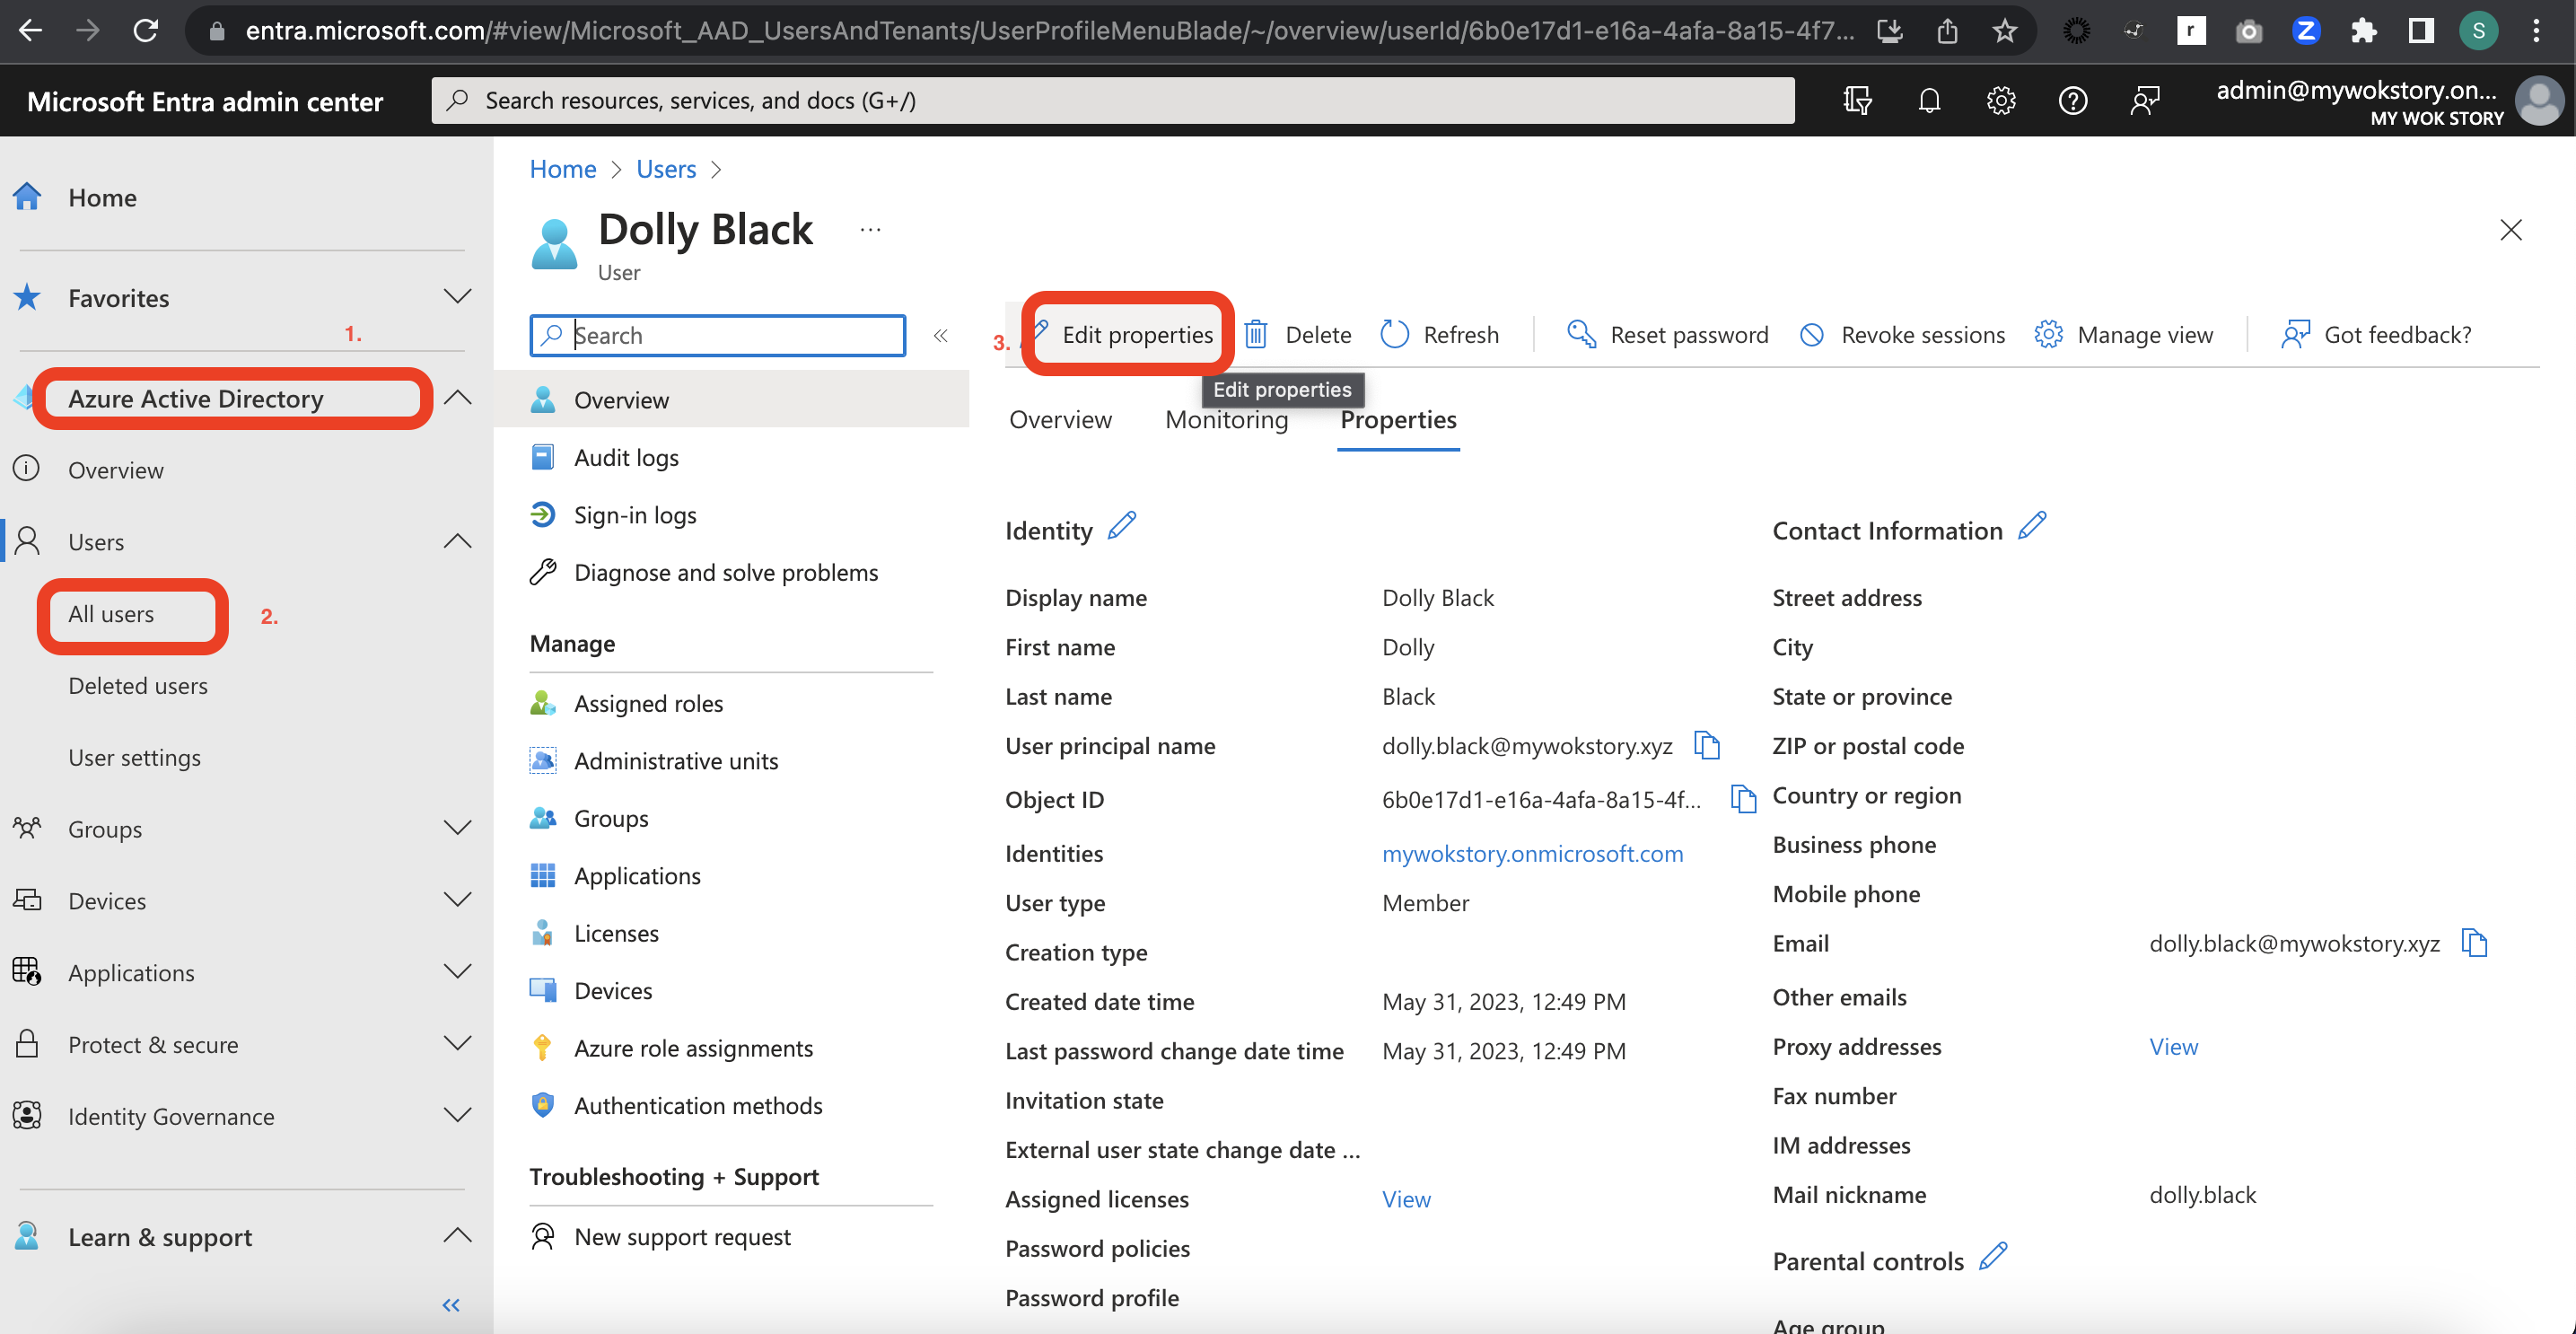Viewport: 2576px width, 1334px height.
Task: Collapse the user blade menu with double chevron
Action: click(940, 335)
